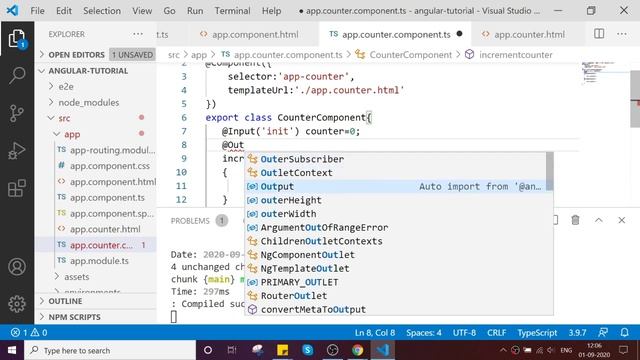Choose OutletContext suggestion
640x360 pixels.
coord(396,173)
